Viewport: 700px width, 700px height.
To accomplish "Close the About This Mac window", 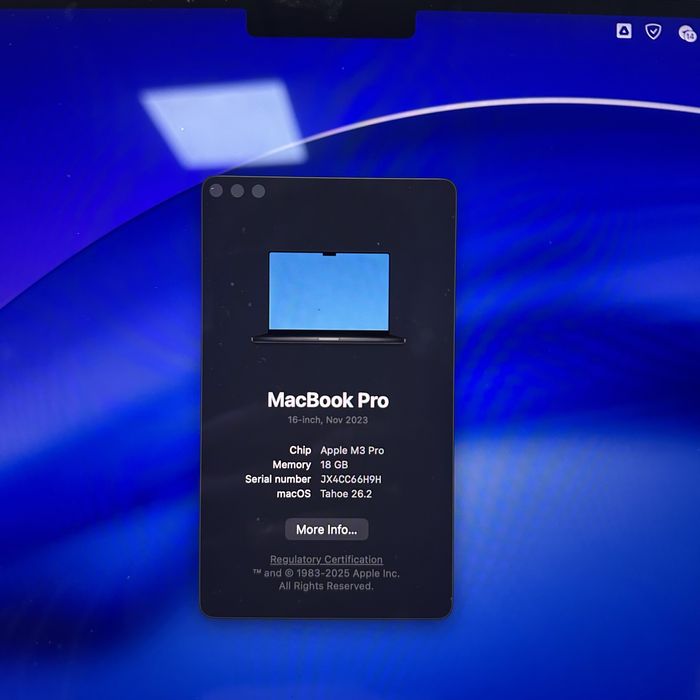I will (216, 191).
